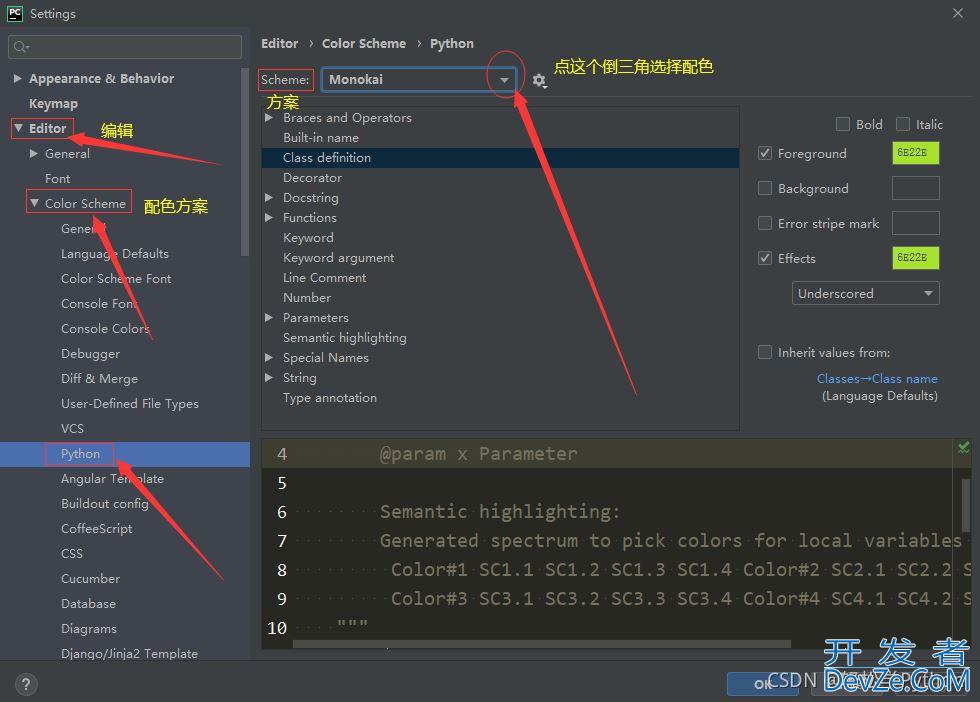Select Semantic highlighting attribute

(344, 338)
